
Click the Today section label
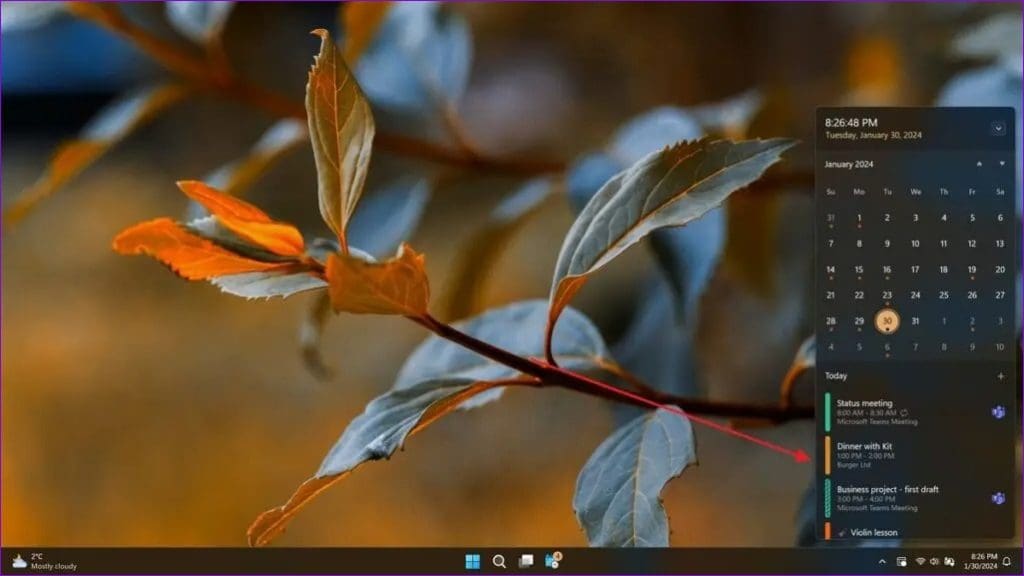[x=836, y=375]
